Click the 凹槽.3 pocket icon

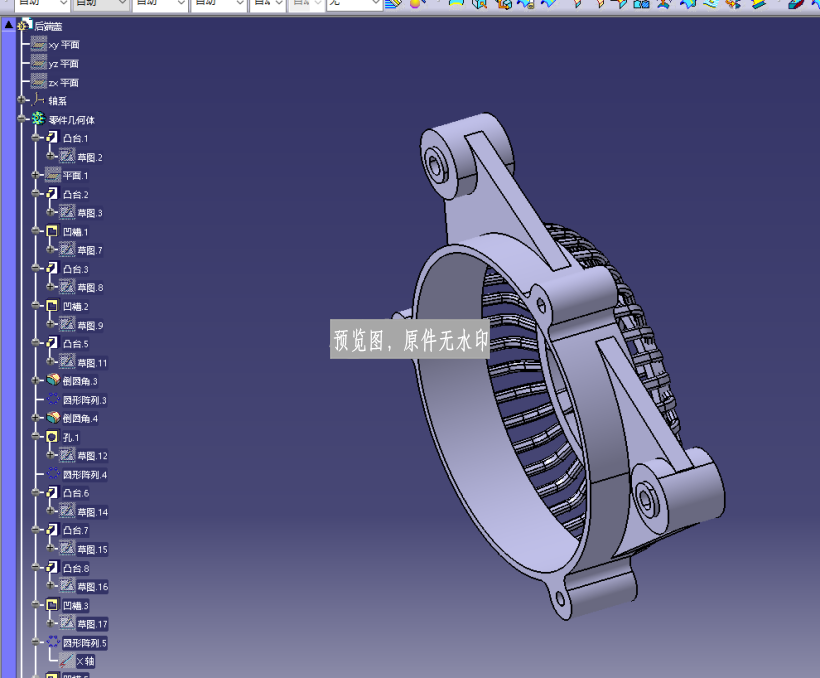tap(52, 605)
